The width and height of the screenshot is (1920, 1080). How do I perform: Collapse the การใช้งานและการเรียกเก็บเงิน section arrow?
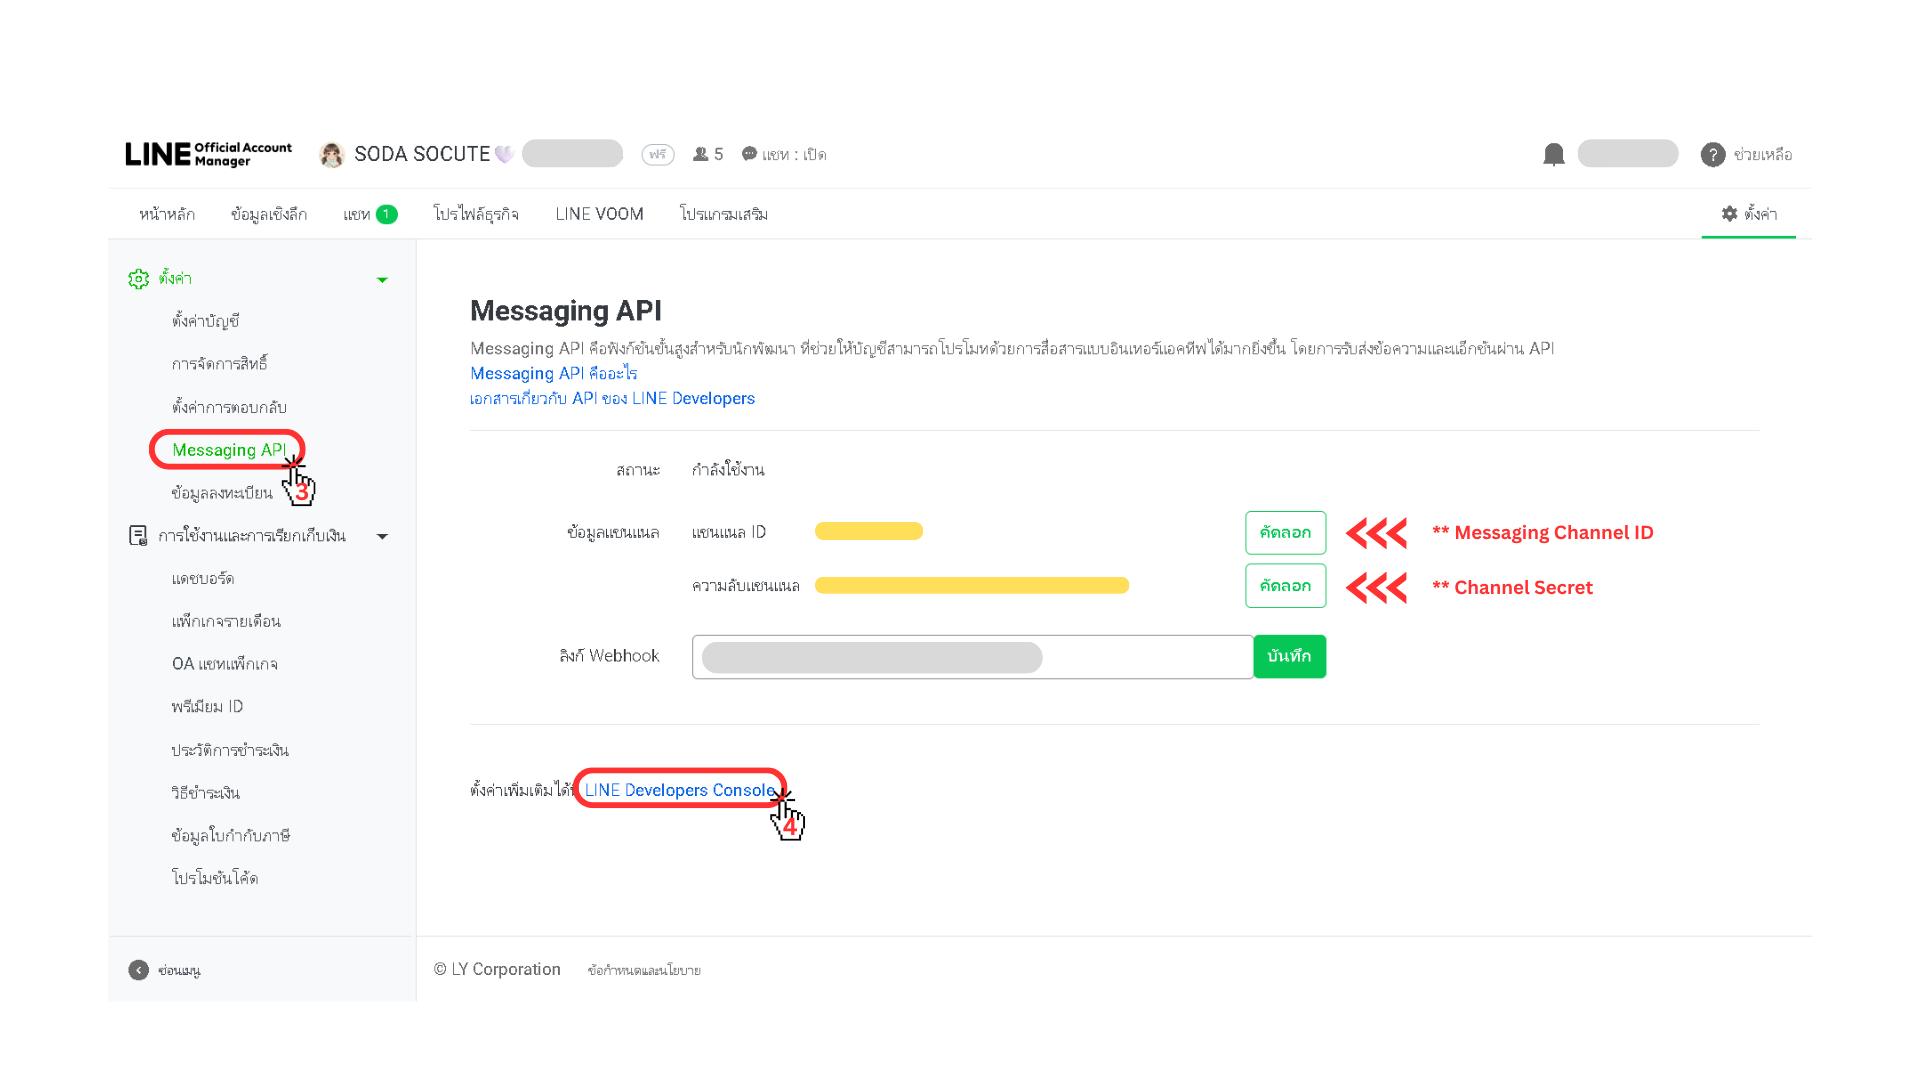coord(382,537)
